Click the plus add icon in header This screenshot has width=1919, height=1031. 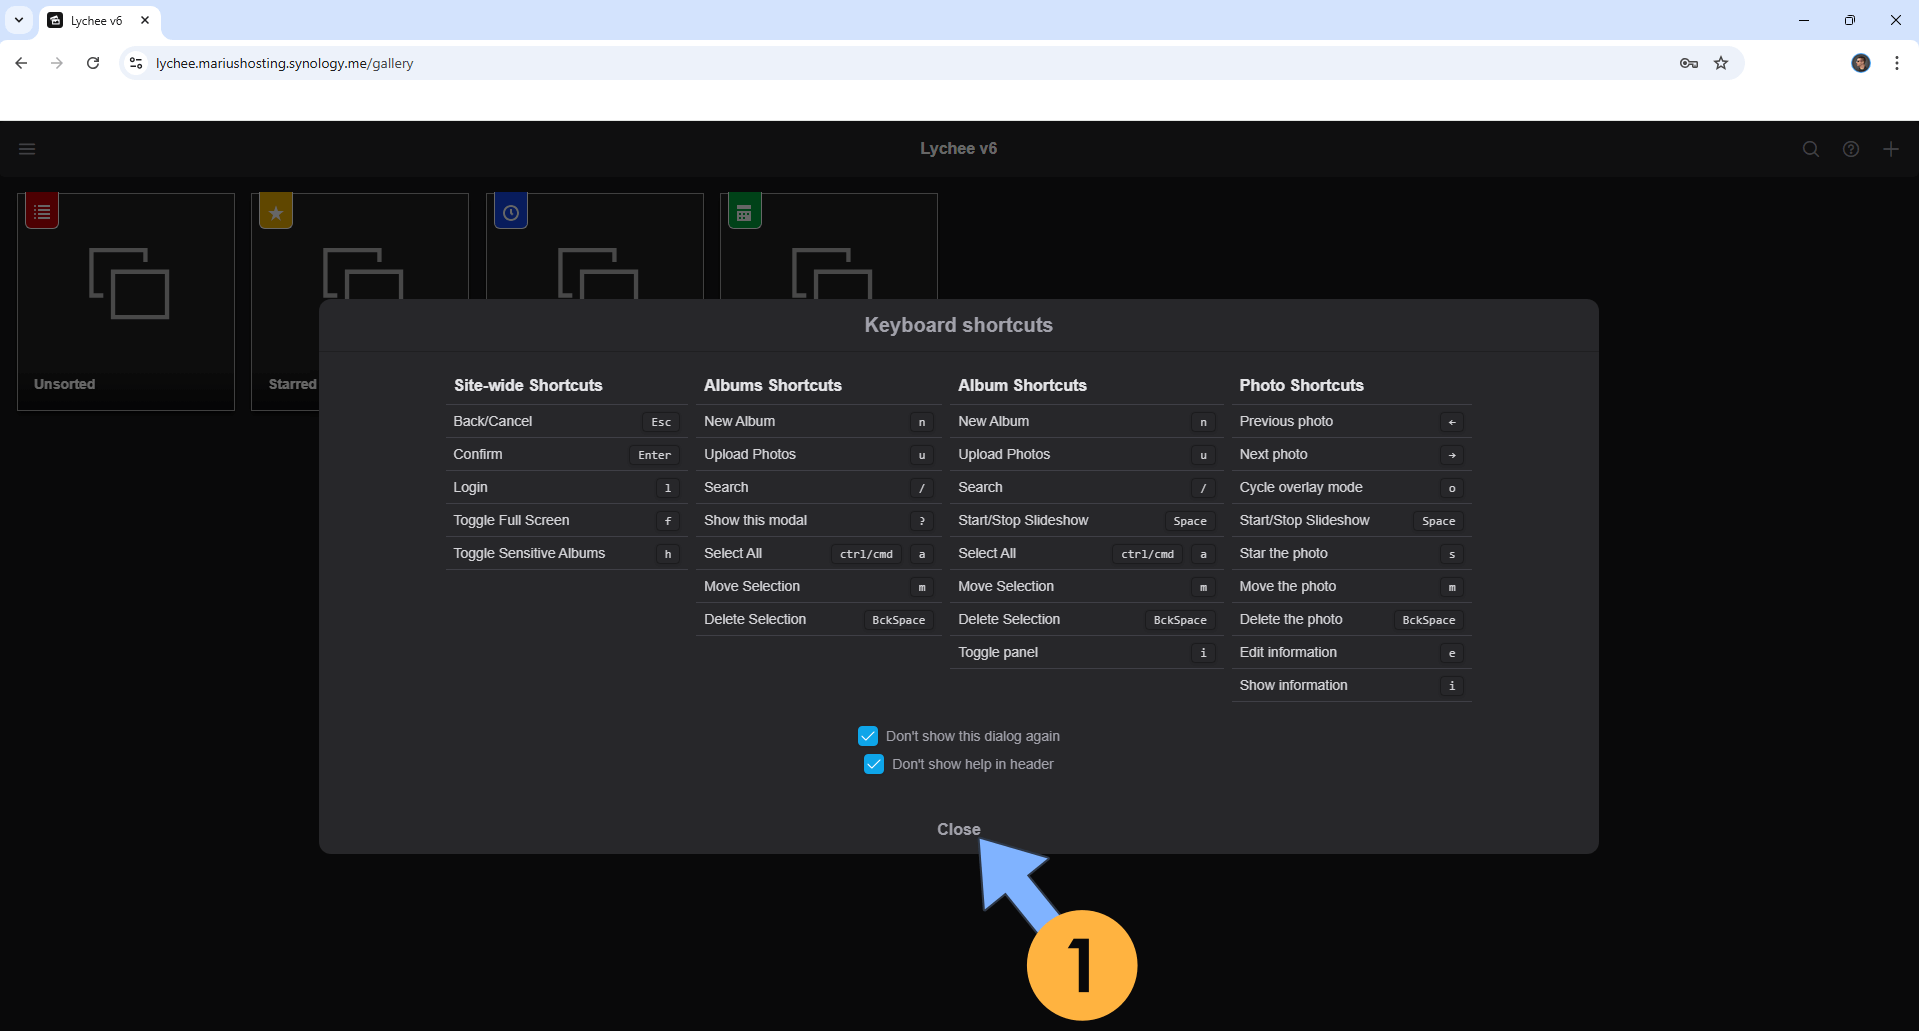pyautogui.click(x=1891, y=149)
